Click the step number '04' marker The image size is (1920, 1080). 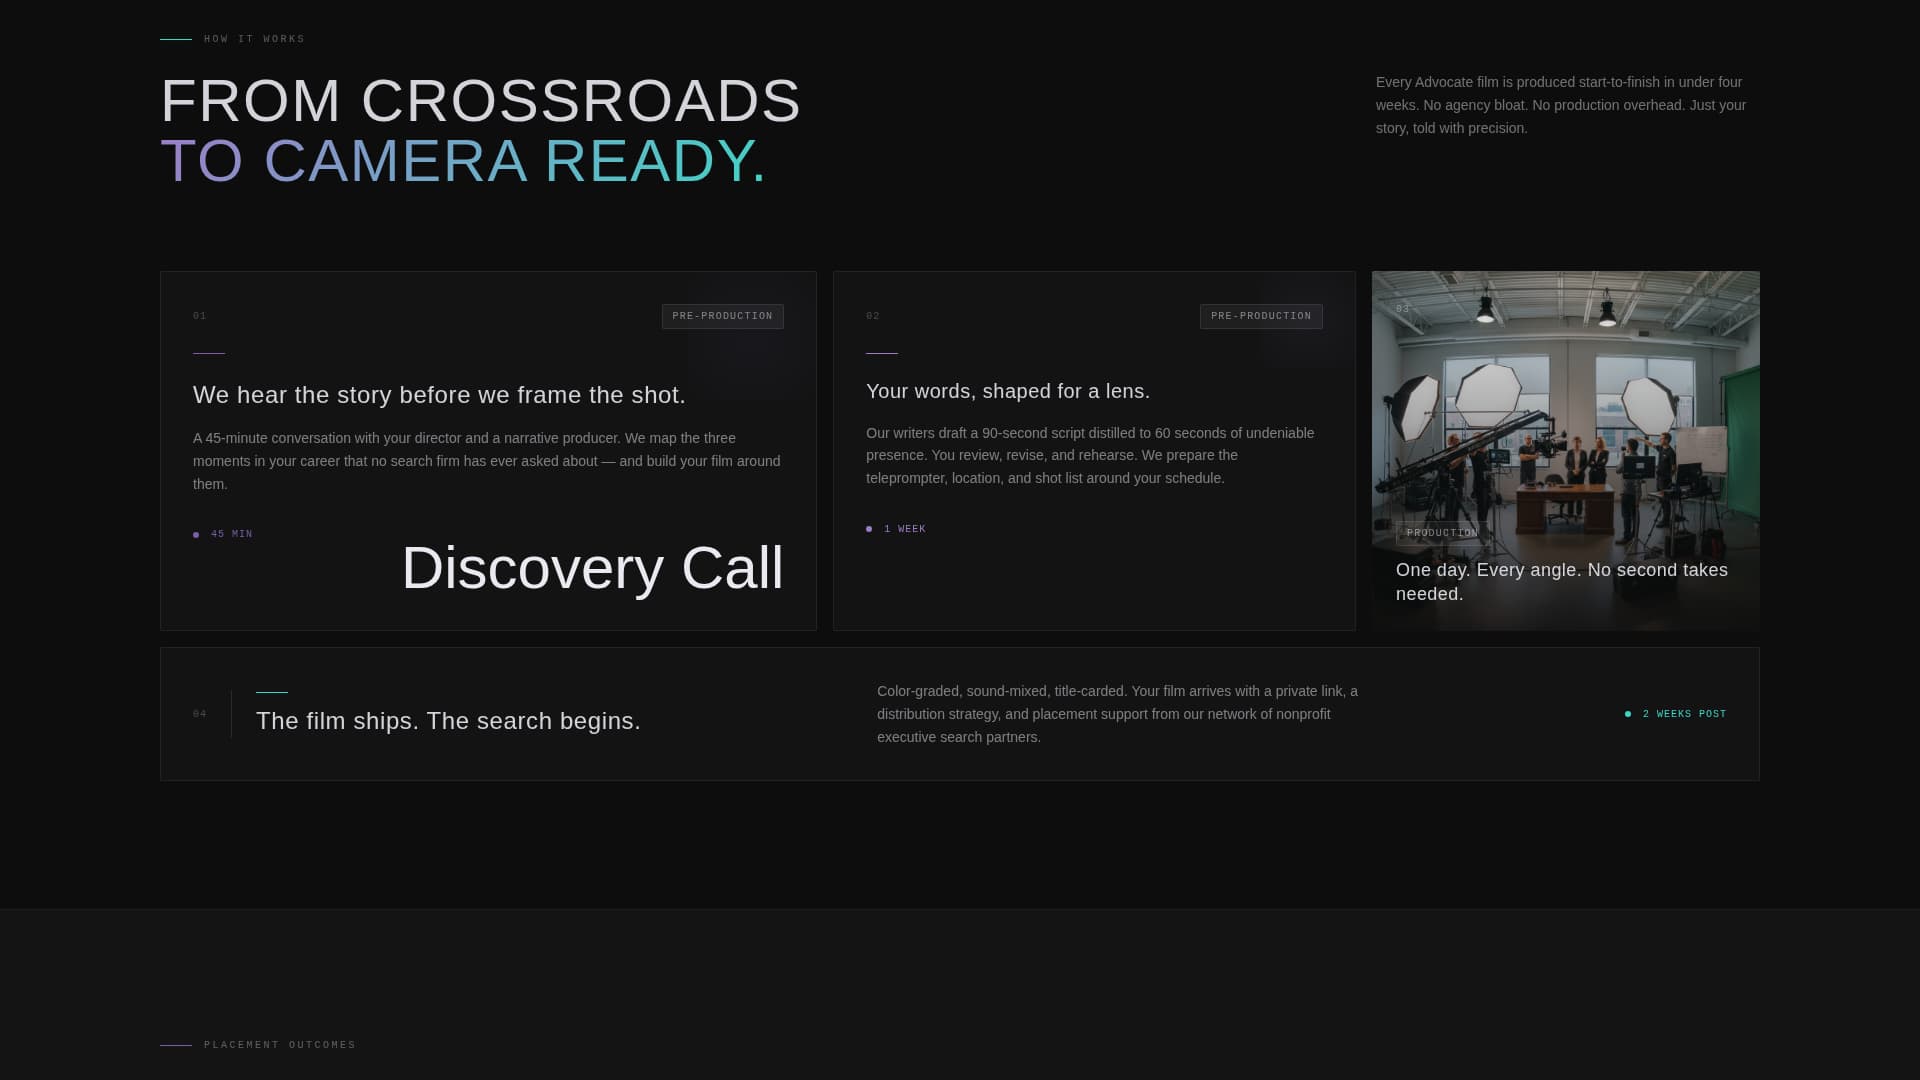tap(200, 714)
